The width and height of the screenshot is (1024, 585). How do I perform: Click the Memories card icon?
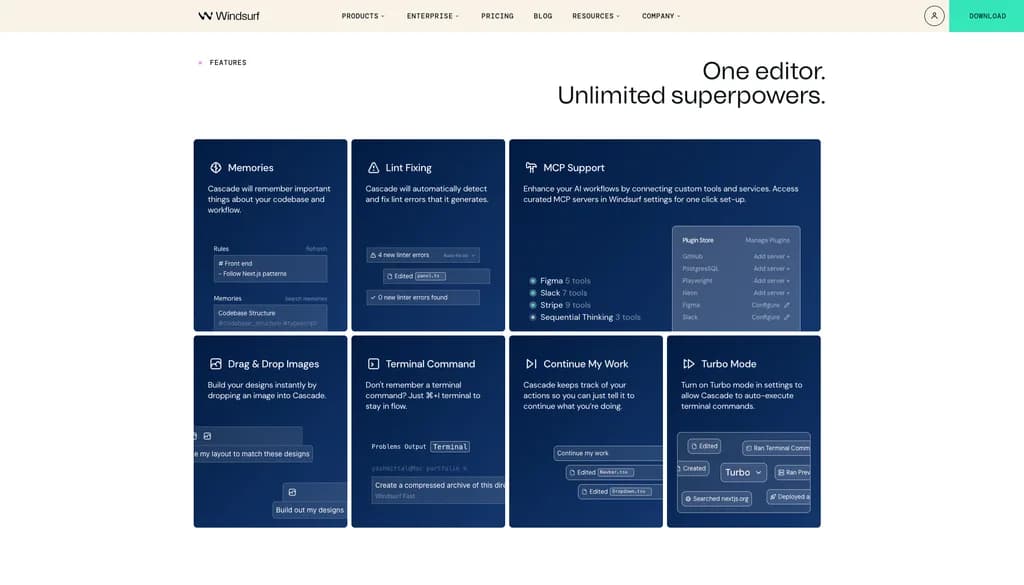tap(216, 168)
